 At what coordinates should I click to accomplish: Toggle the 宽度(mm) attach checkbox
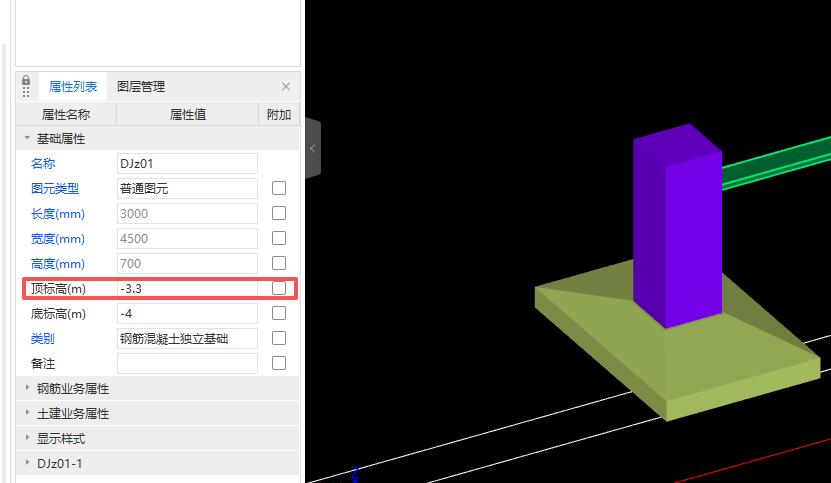click(279, 238)
